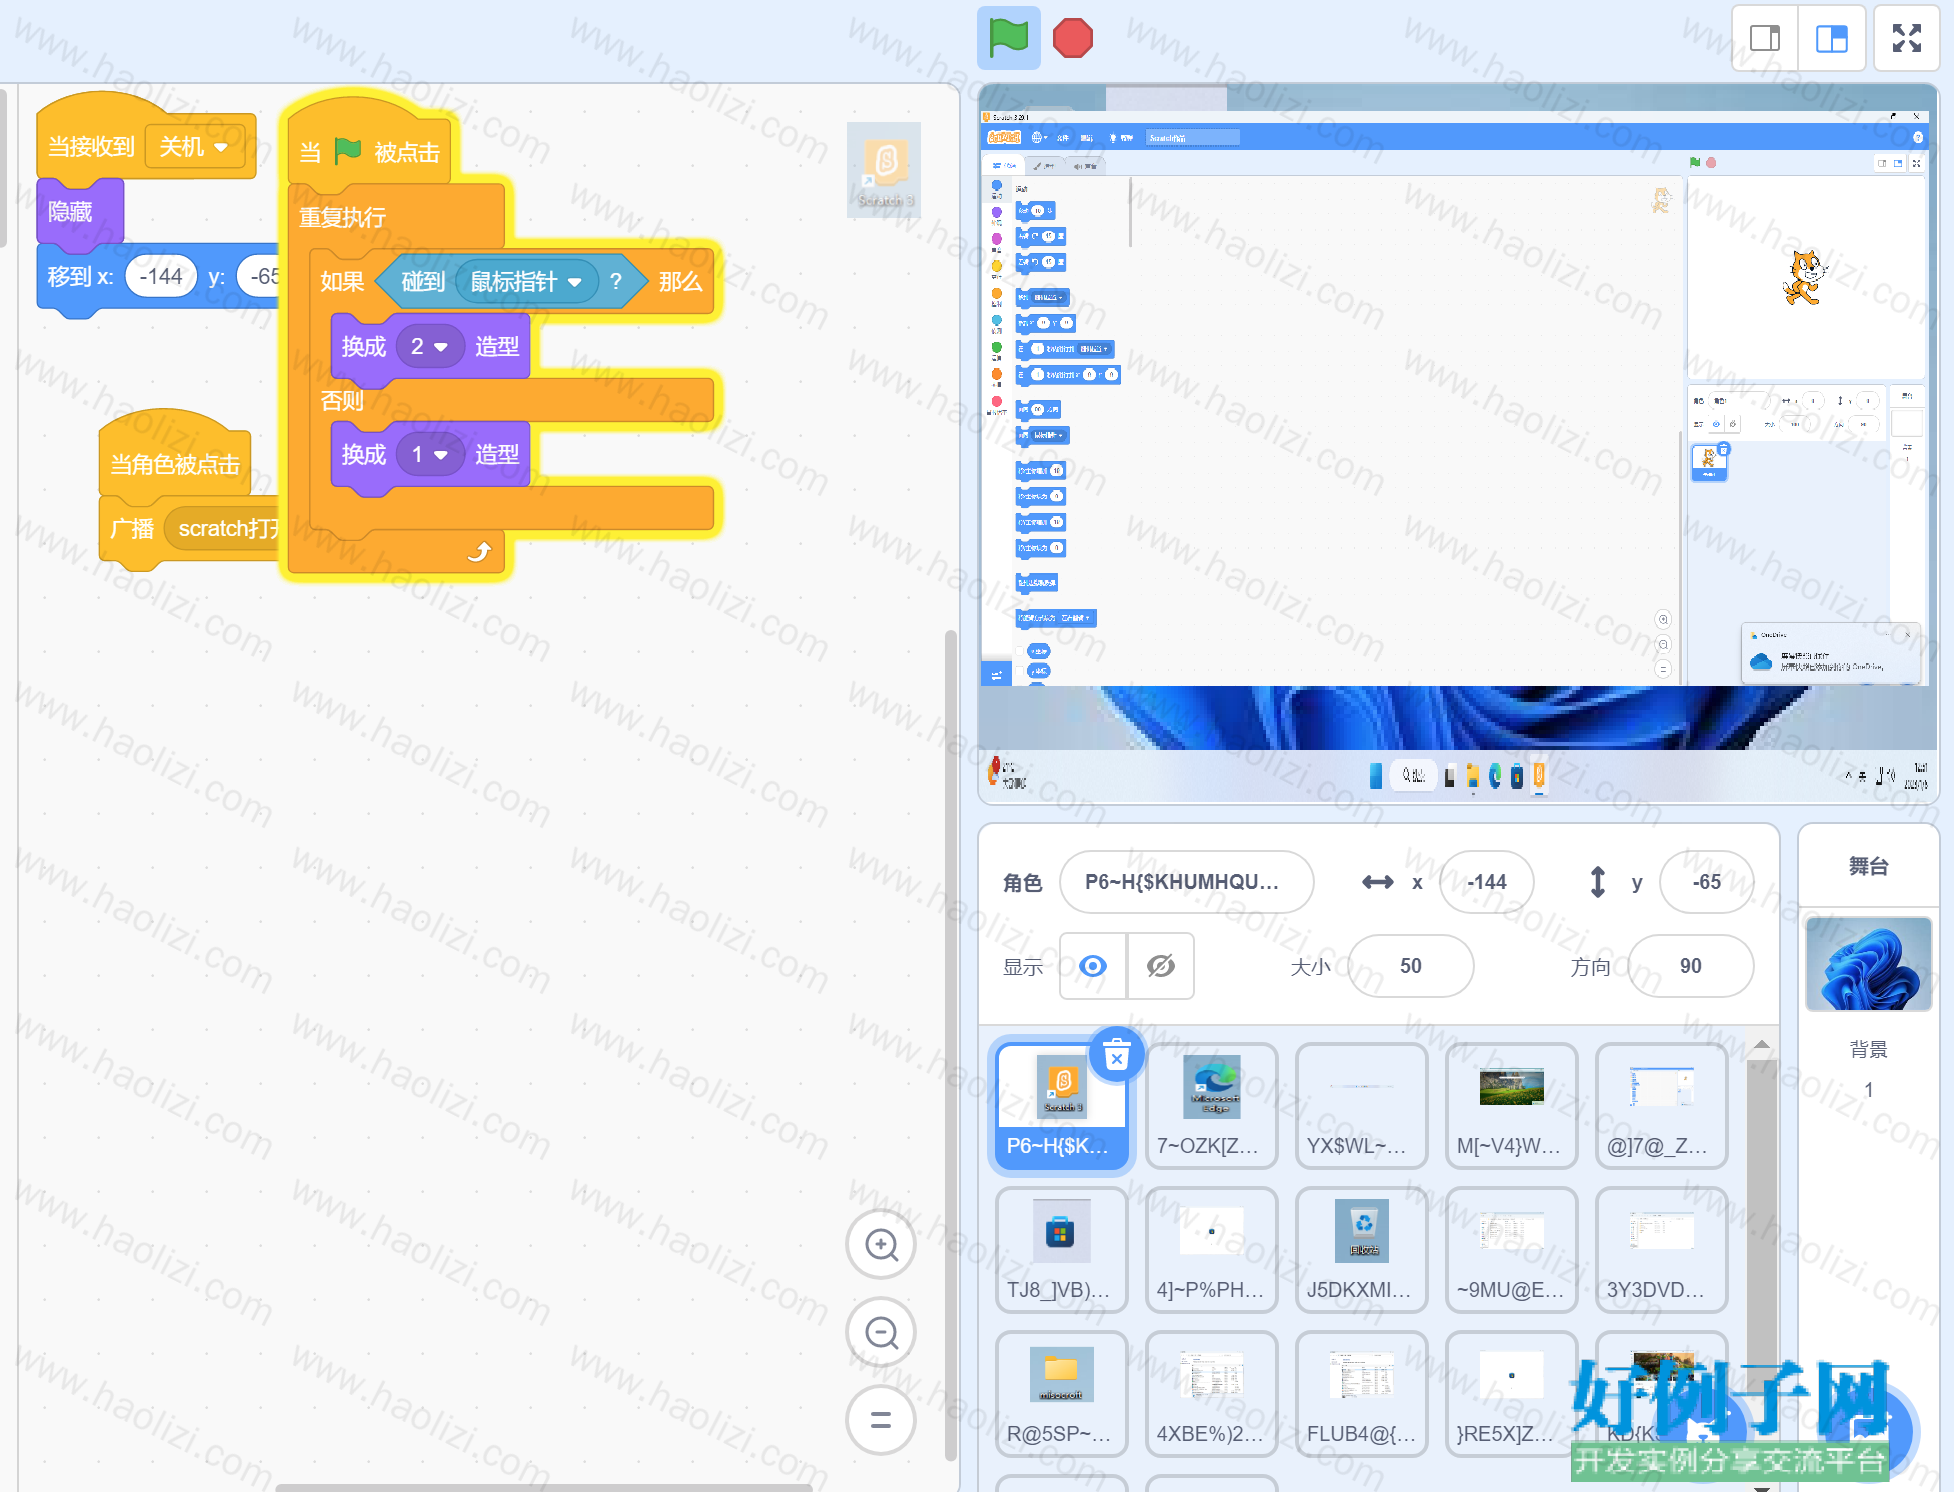Image resolution: width=1954 pixels, height=1492 pixels.
Task: Show sprite using eye icon
Action: 1093,966
